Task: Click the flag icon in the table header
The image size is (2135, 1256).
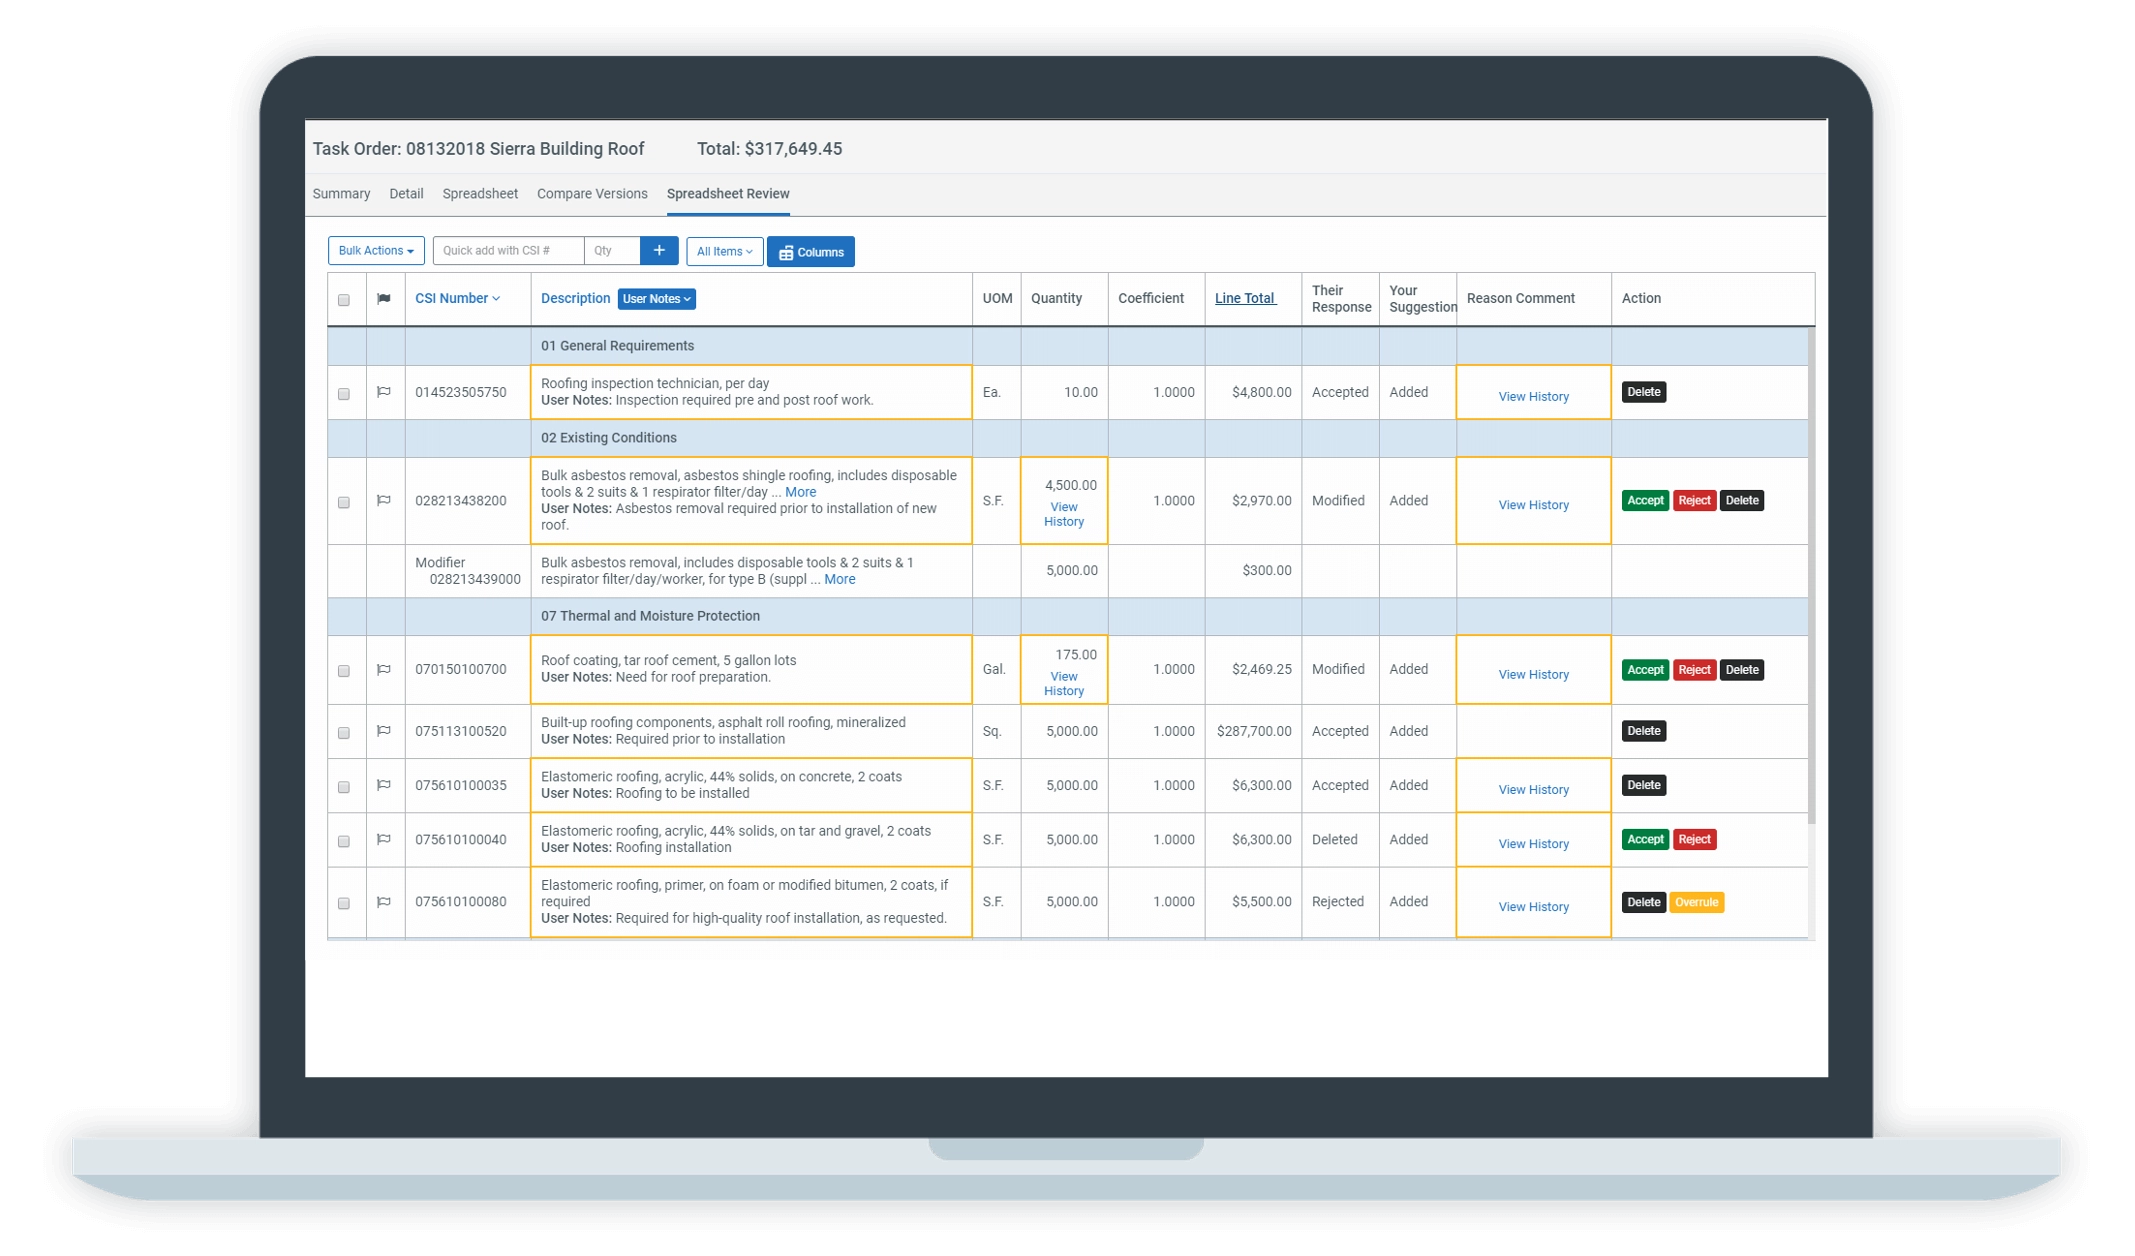Action: point(384,299)
